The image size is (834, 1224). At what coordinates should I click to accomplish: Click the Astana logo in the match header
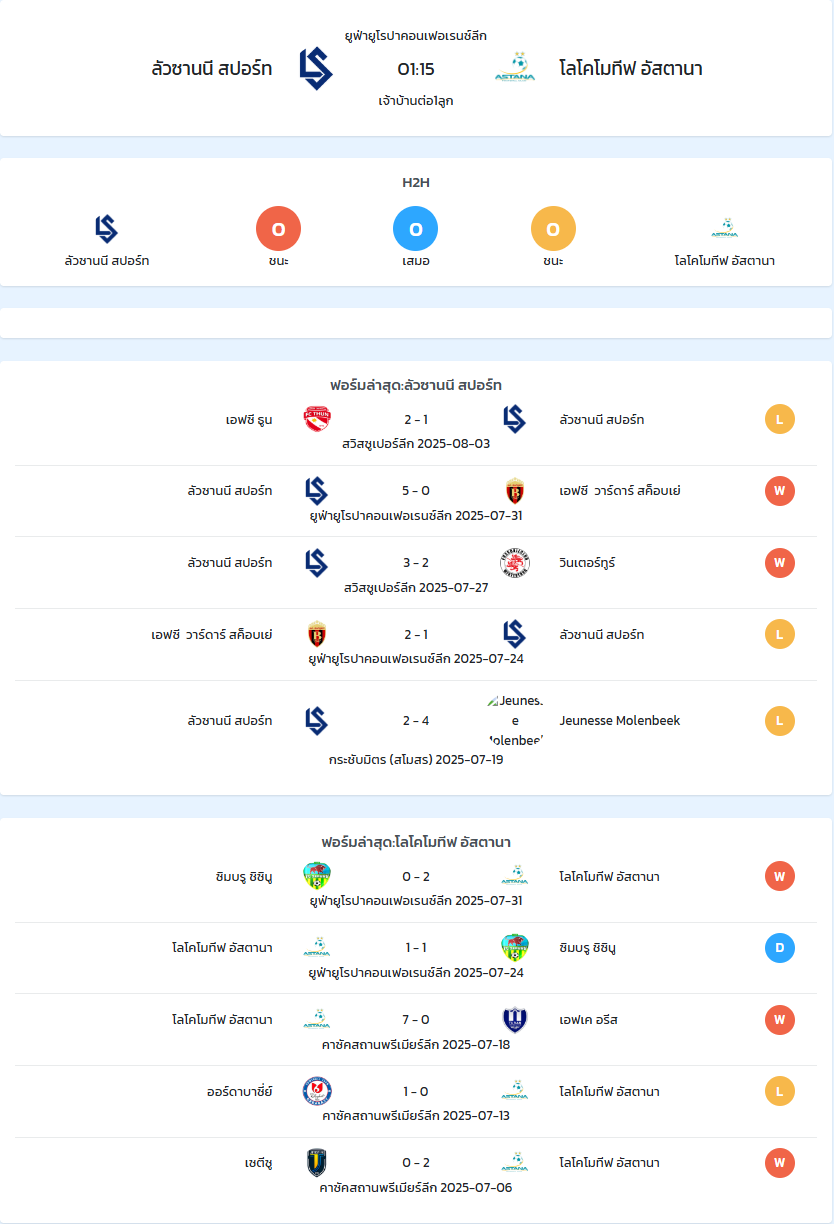pyautogui.click(x=515, y=68)
